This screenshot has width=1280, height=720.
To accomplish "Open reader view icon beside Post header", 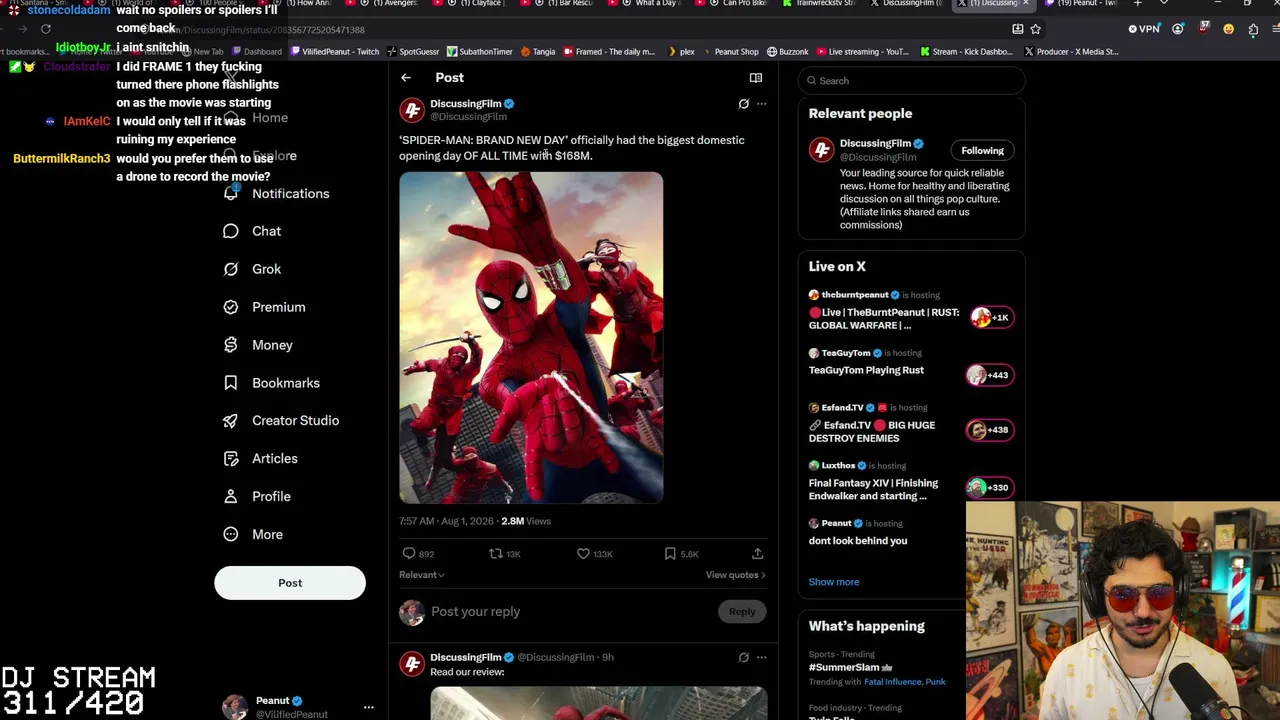I will tap(756, 78).
